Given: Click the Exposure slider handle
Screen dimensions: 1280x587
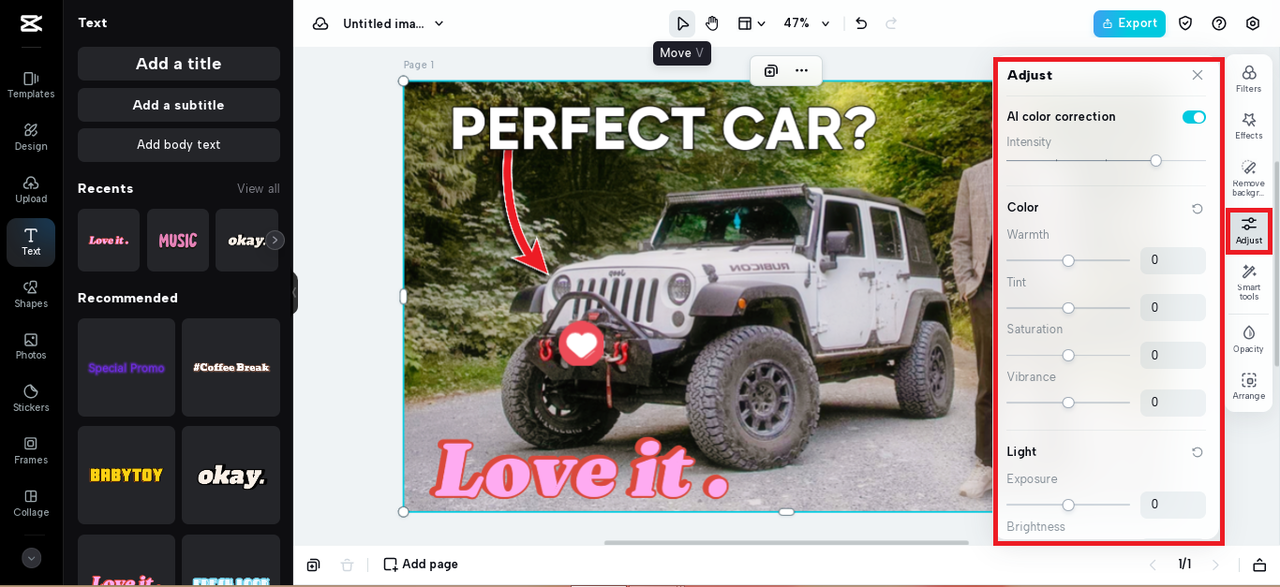Looking at the screenshot, I should click(x=1068, y=505).
